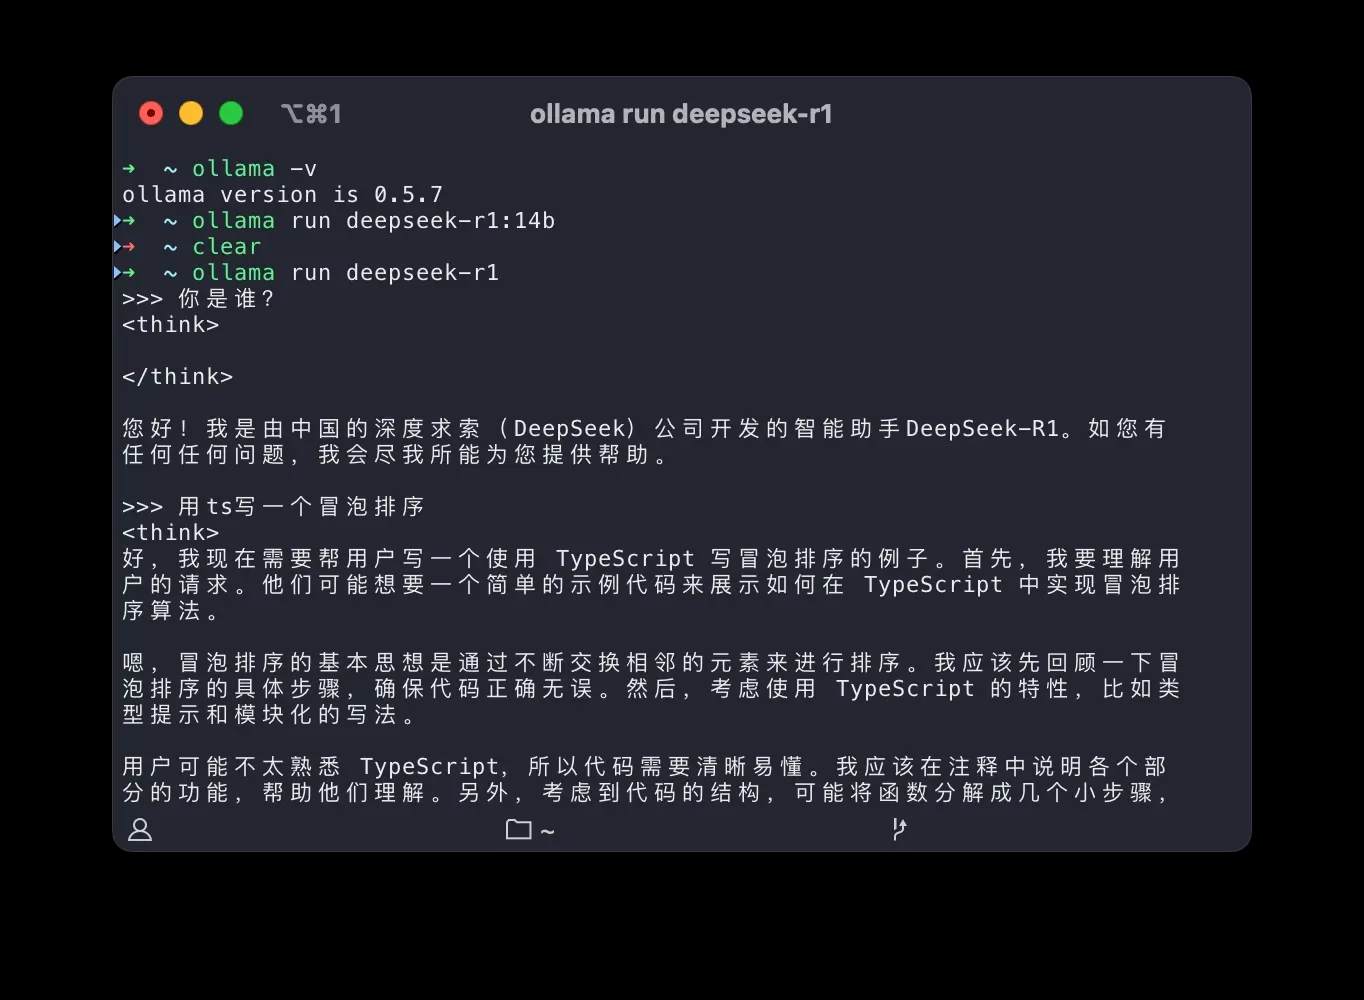Click the line starting '户的请求。他们可能想要'

(x=651, y=584)
